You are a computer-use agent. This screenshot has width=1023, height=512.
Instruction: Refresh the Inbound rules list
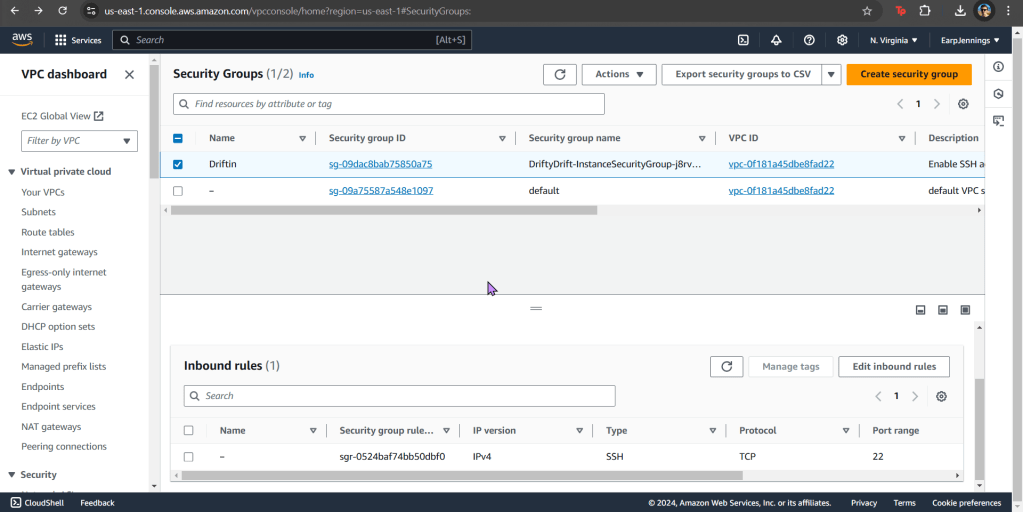[726, 367]
